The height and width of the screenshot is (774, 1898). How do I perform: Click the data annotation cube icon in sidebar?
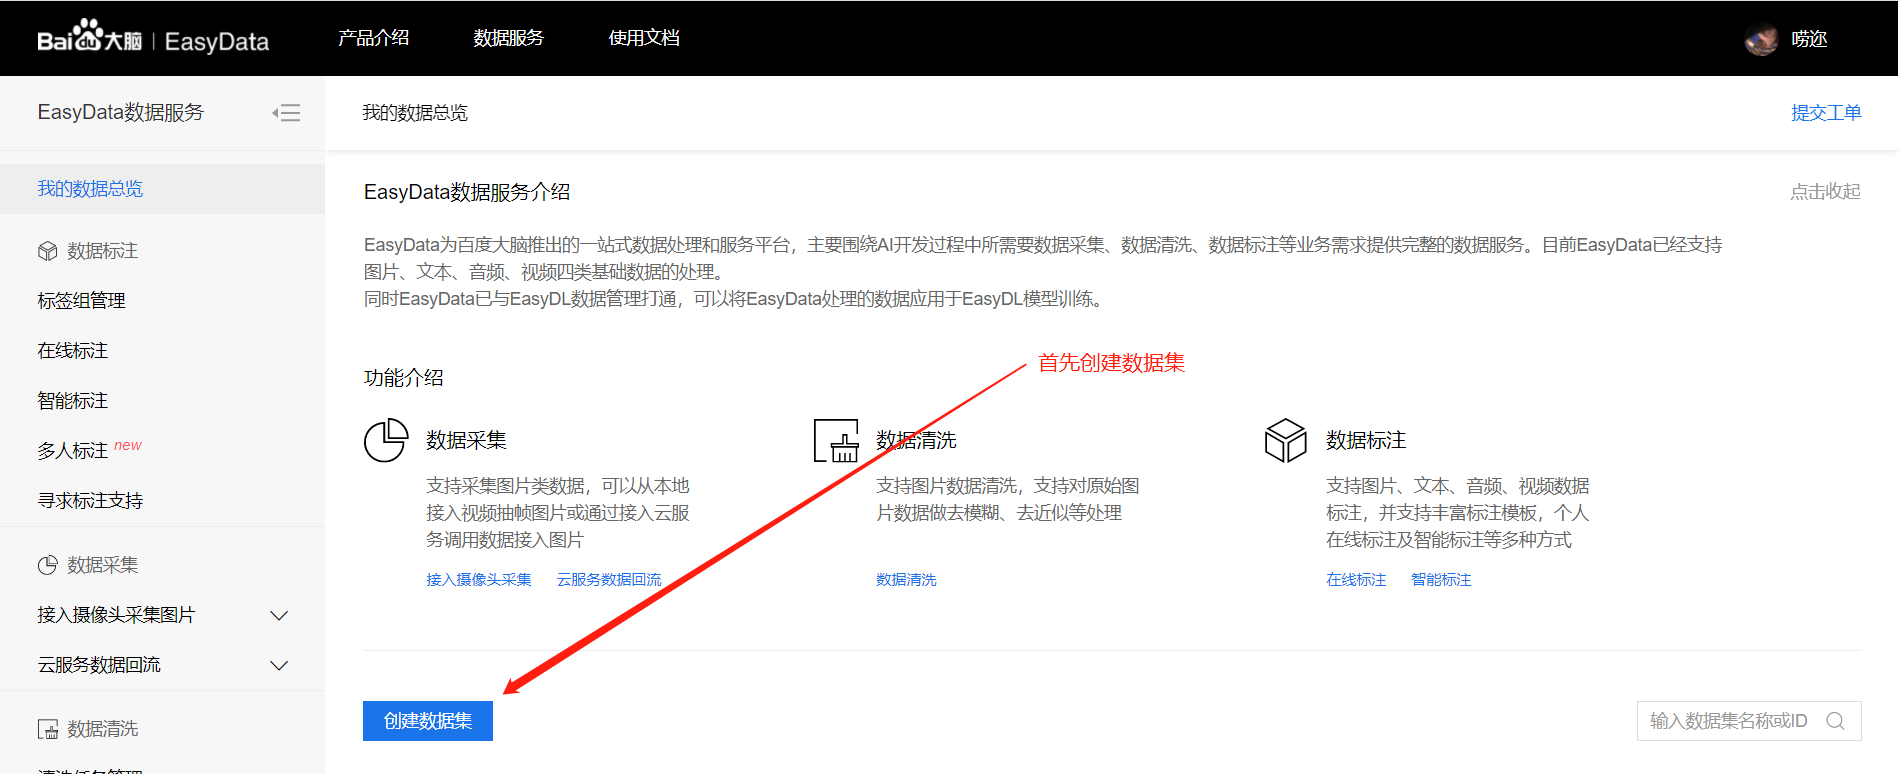47,251
